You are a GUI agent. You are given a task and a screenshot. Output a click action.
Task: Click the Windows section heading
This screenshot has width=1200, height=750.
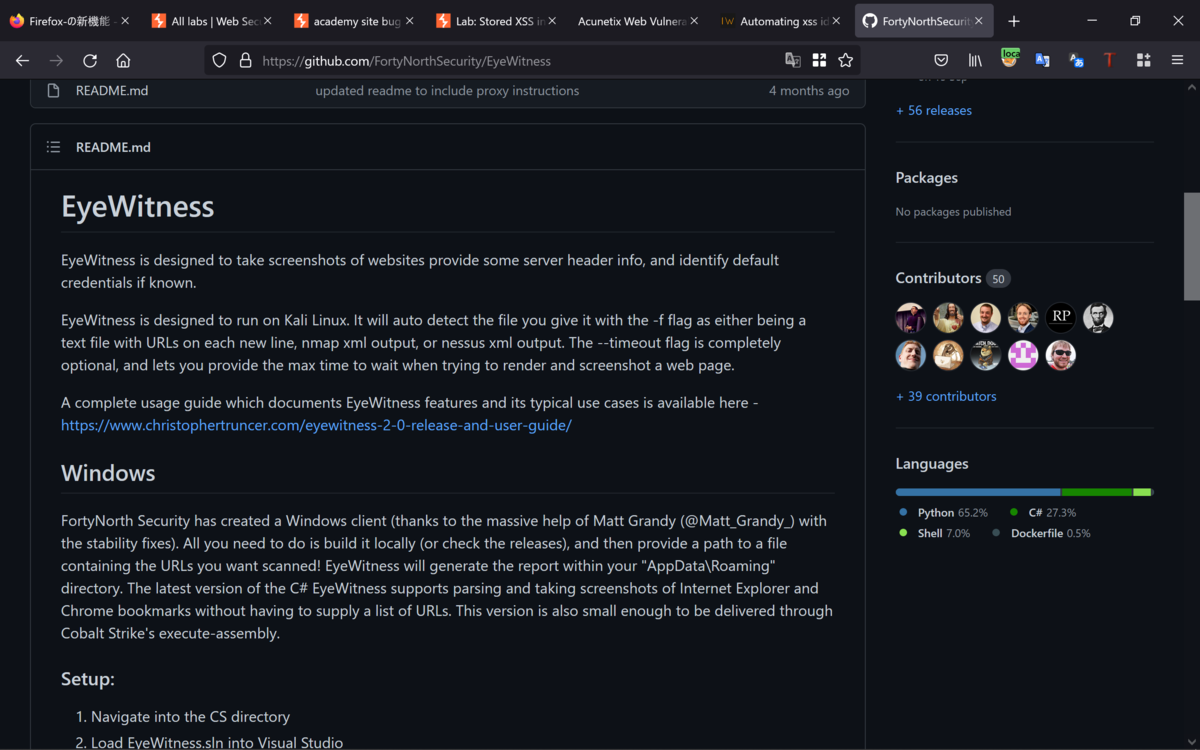pyautogui.click(x=108, y=473)
